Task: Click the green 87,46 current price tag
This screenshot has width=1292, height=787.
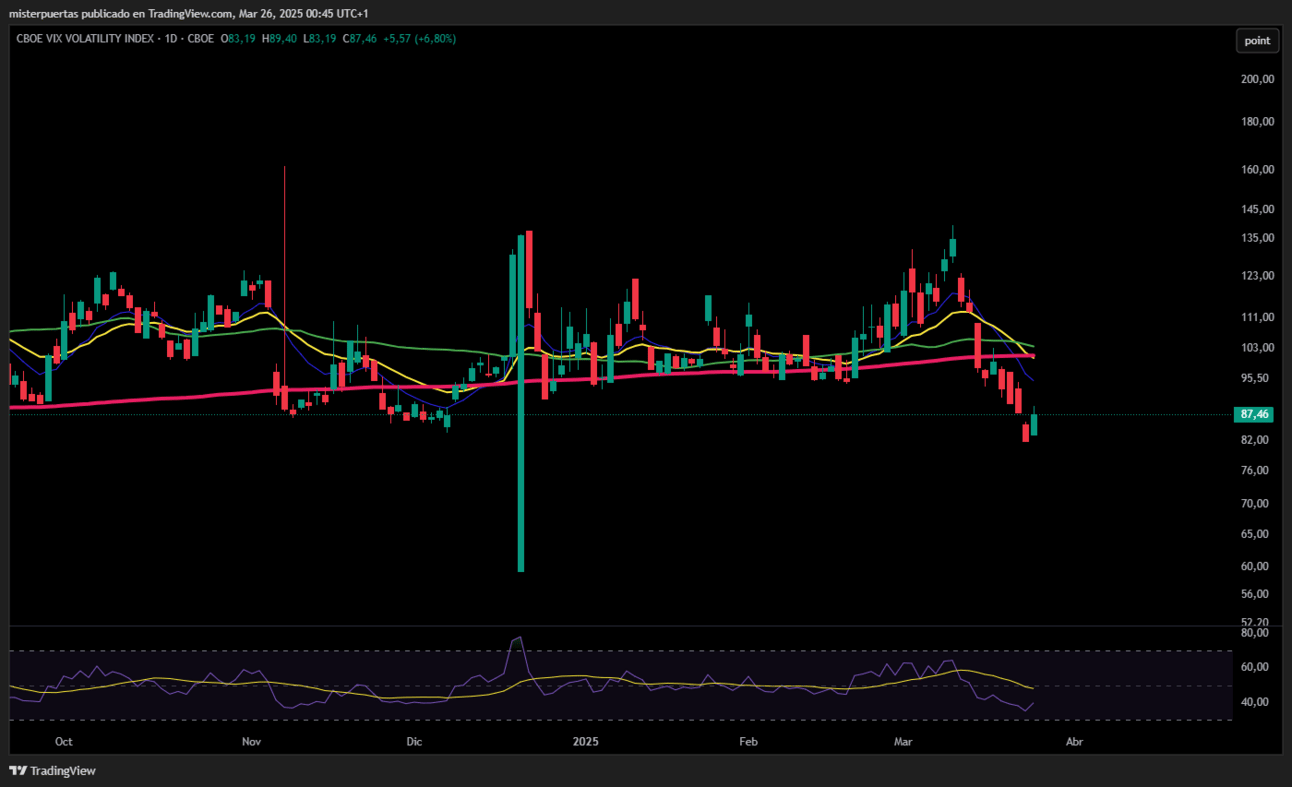Action: click(x=1254, y=414)
